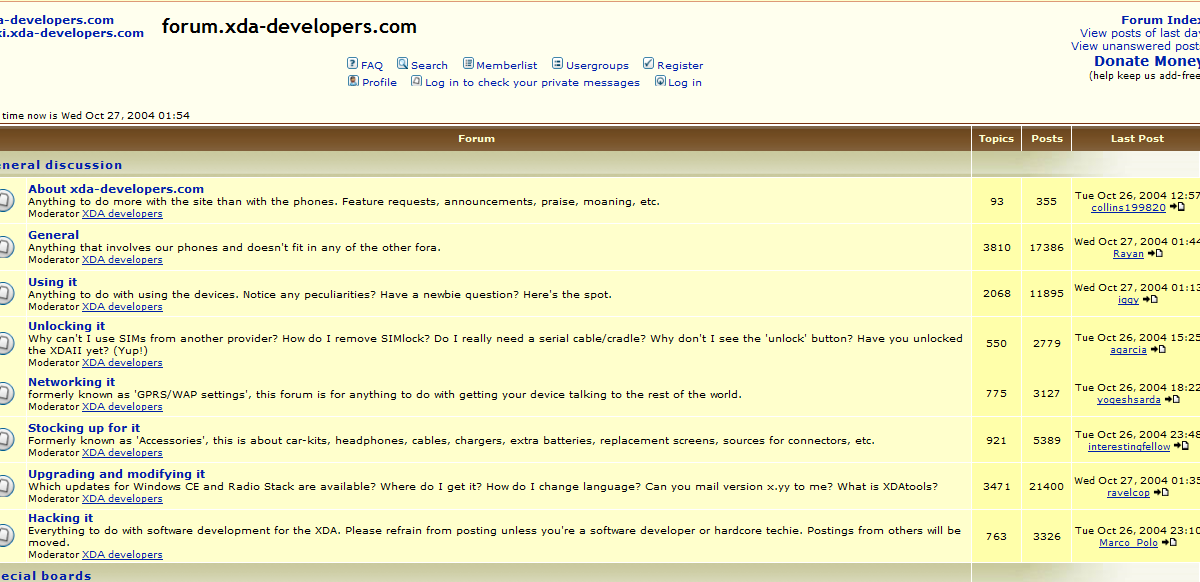Click the 3471 topics count in Upgrading row
Viewport: 1200px width, 582px height.
pyautogui.click(x=996, y=487)
